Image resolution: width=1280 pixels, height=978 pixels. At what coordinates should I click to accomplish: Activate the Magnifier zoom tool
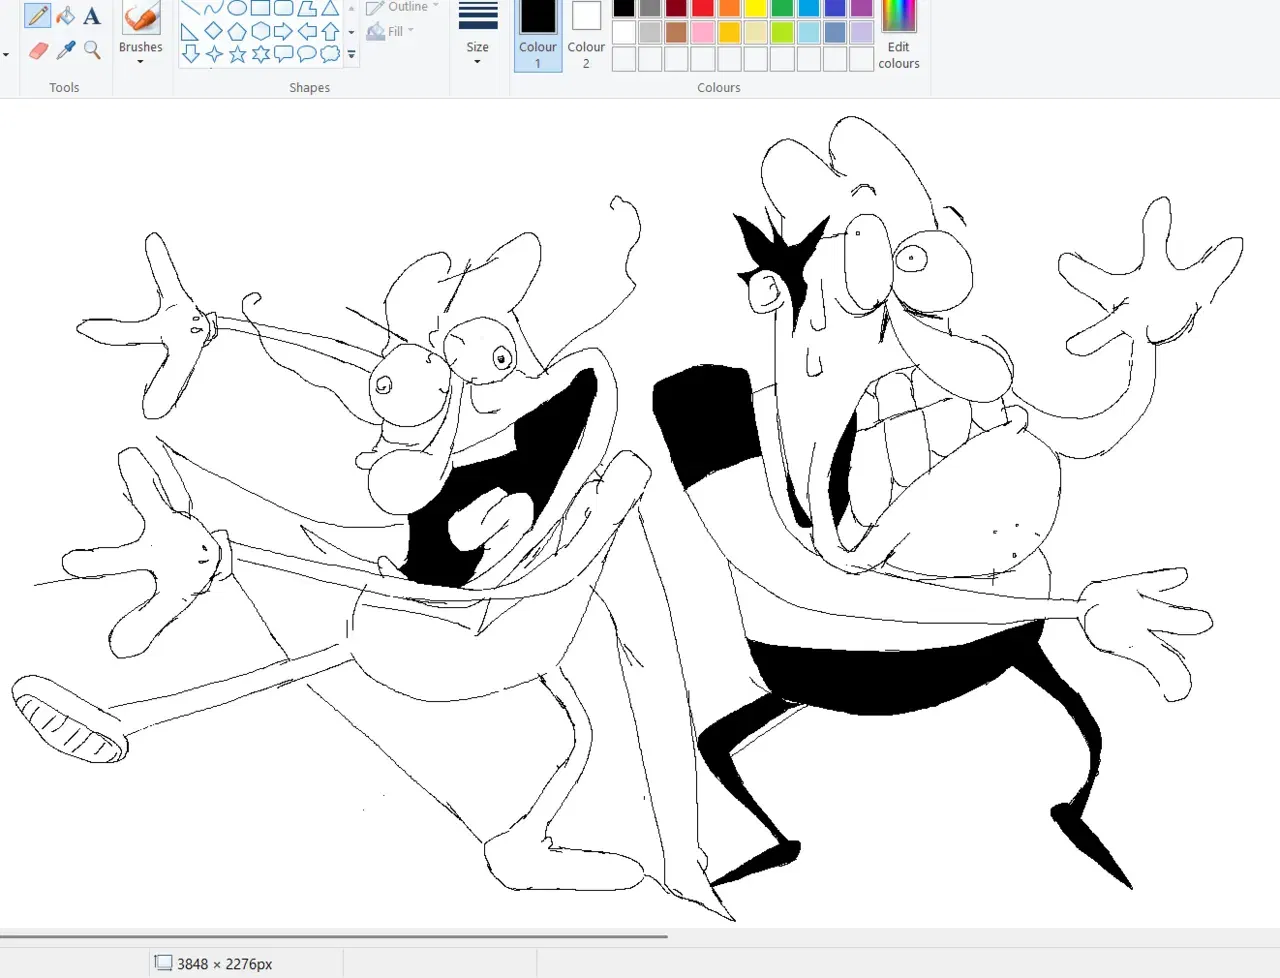click(92, 50)
